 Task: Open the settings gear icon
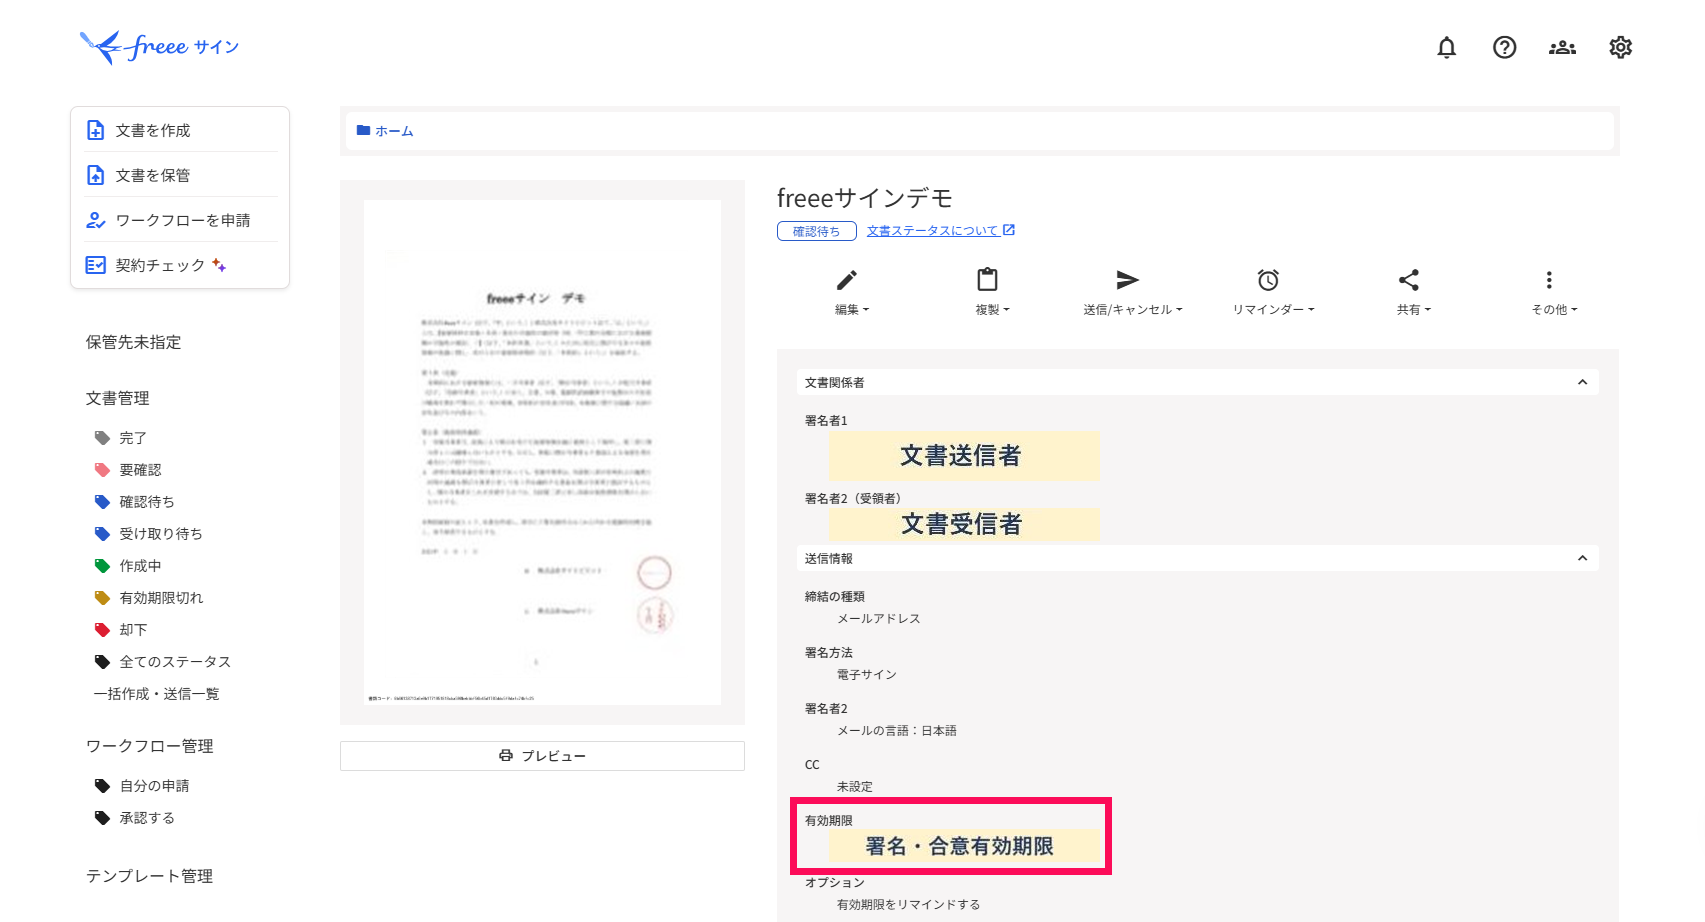tap(1620, 47)
